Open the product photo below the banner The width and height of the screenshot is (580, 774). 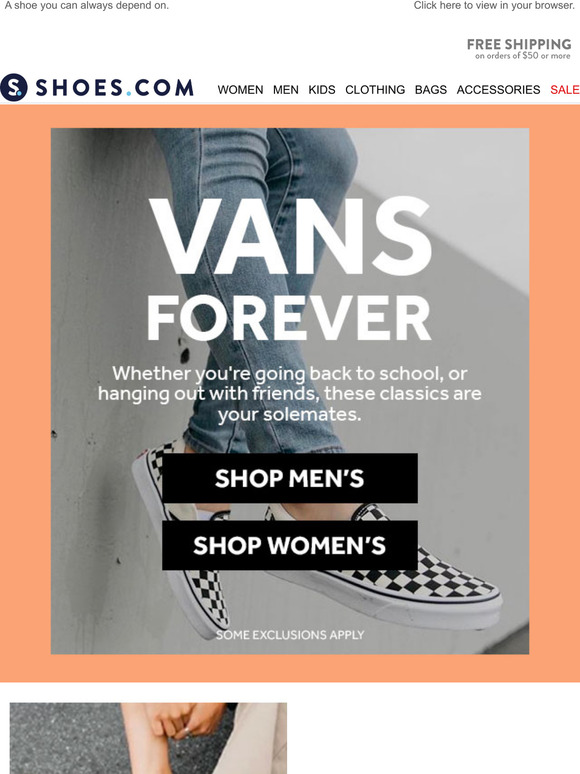pyautogui.click(x=148, y=738)
